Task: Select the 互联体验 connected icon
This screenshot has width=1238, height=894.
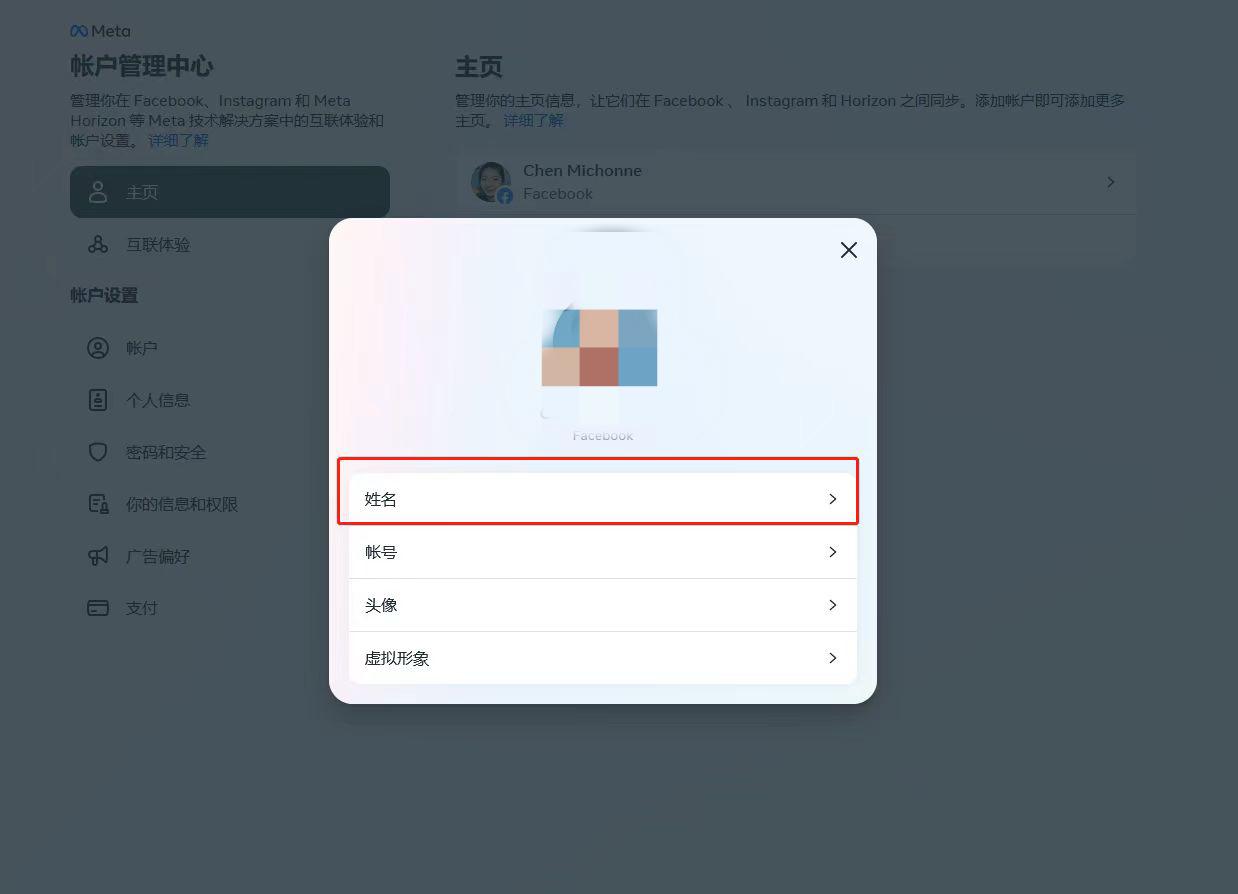Action: coord(98,244)
